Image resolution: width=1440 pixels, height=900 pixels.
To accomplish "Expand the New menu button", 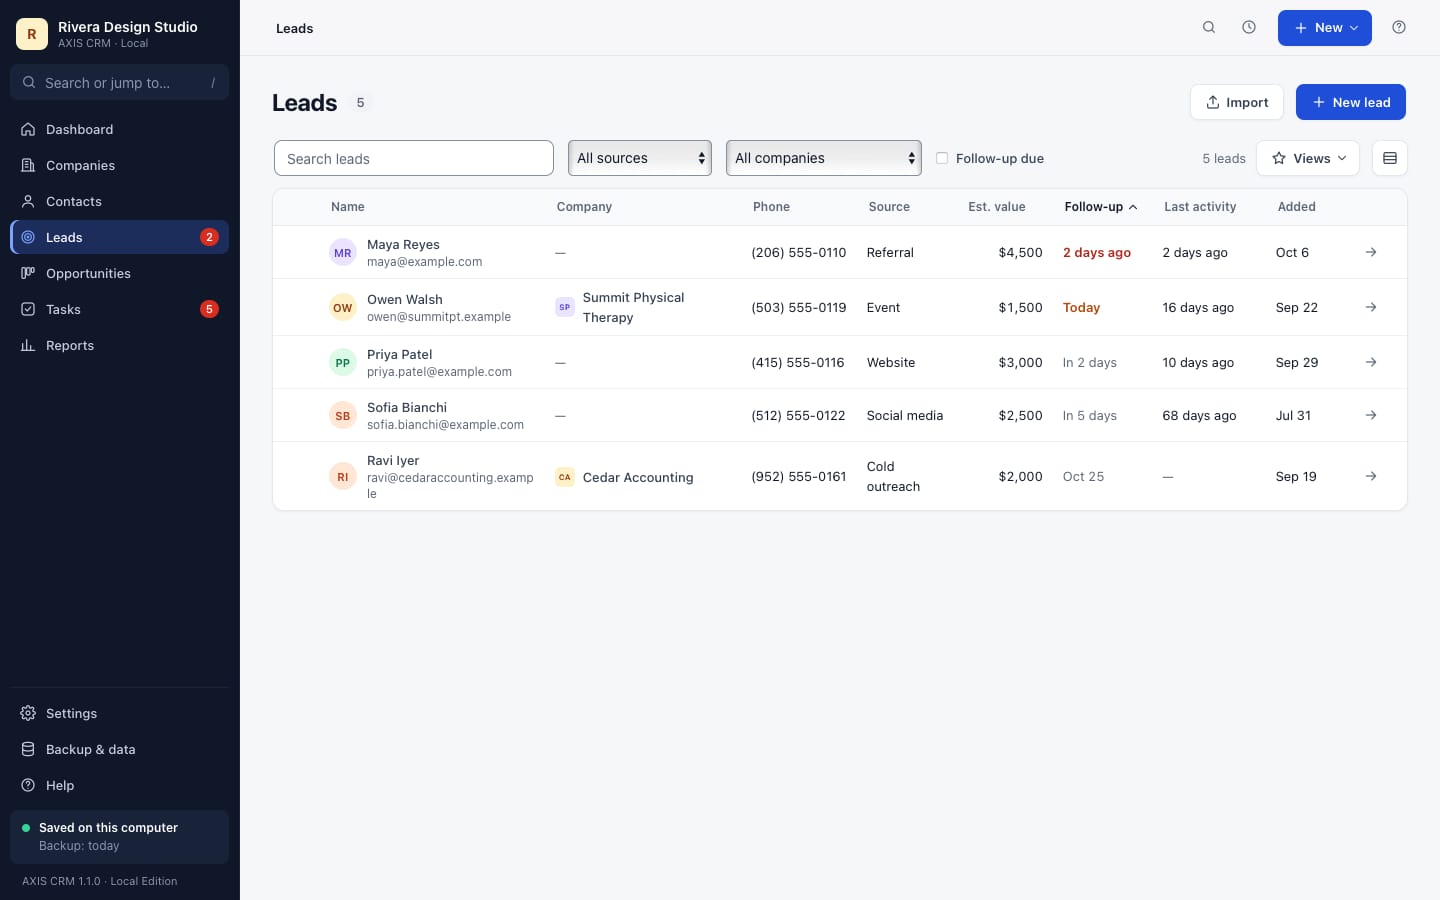I will (x=1325, y=28).
